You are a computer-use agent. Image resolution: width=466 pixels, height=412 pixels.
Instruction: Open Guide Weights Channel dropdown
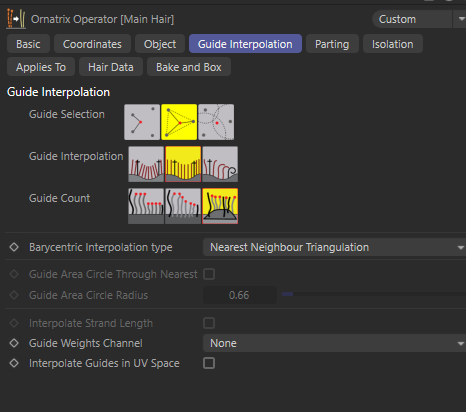[x=334, y=343]
